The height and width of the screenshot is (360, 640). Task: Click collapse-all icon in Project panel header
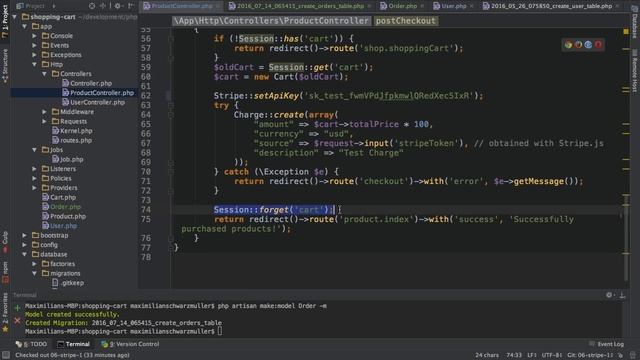coord(103,6)
